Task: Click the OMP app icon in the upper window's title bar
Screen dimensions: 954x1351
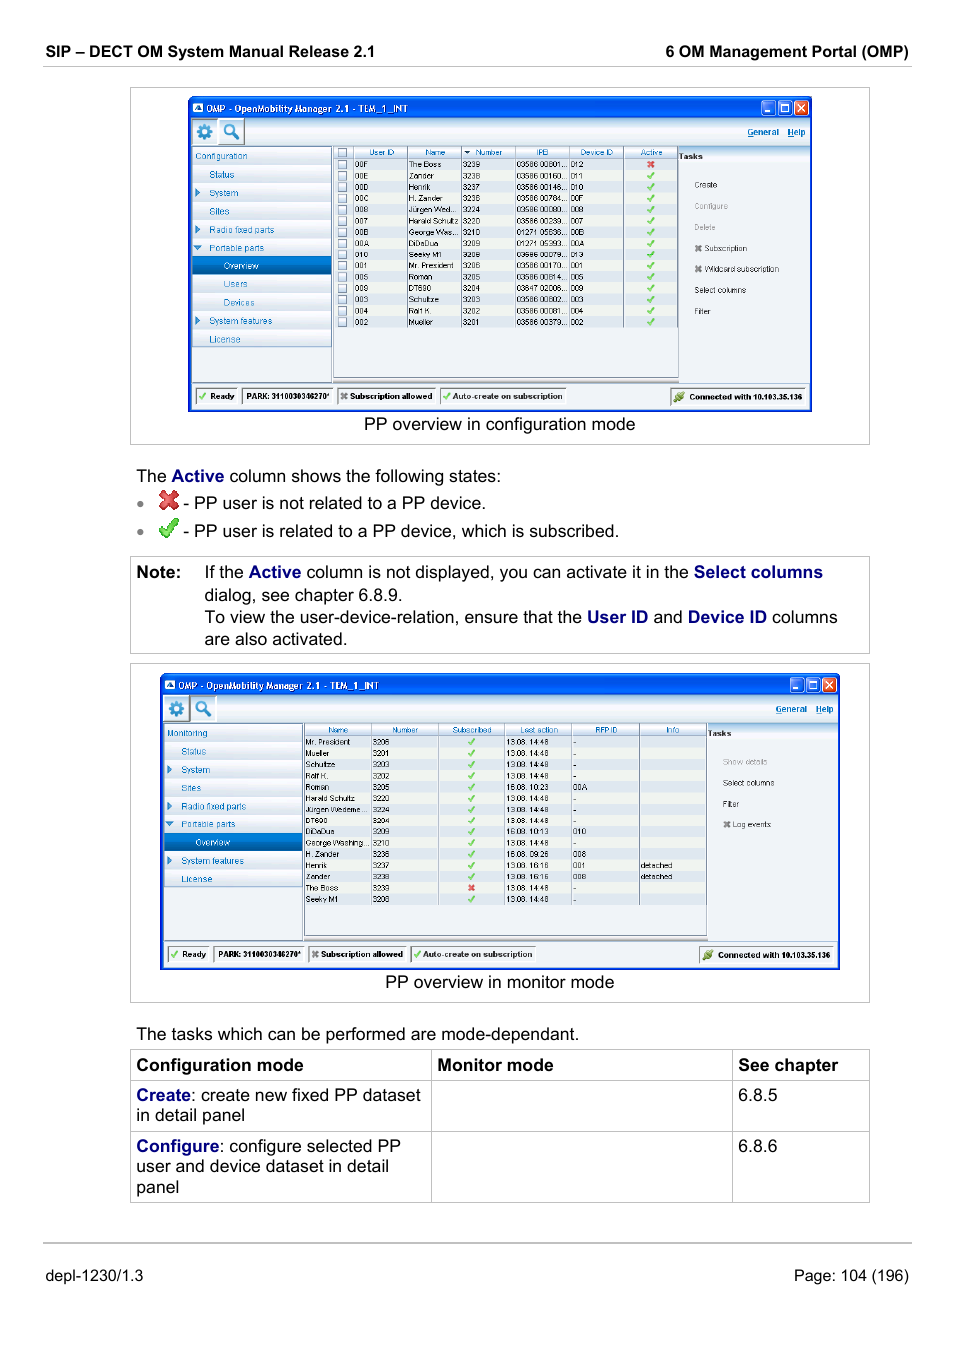Action: pos(198,108)
